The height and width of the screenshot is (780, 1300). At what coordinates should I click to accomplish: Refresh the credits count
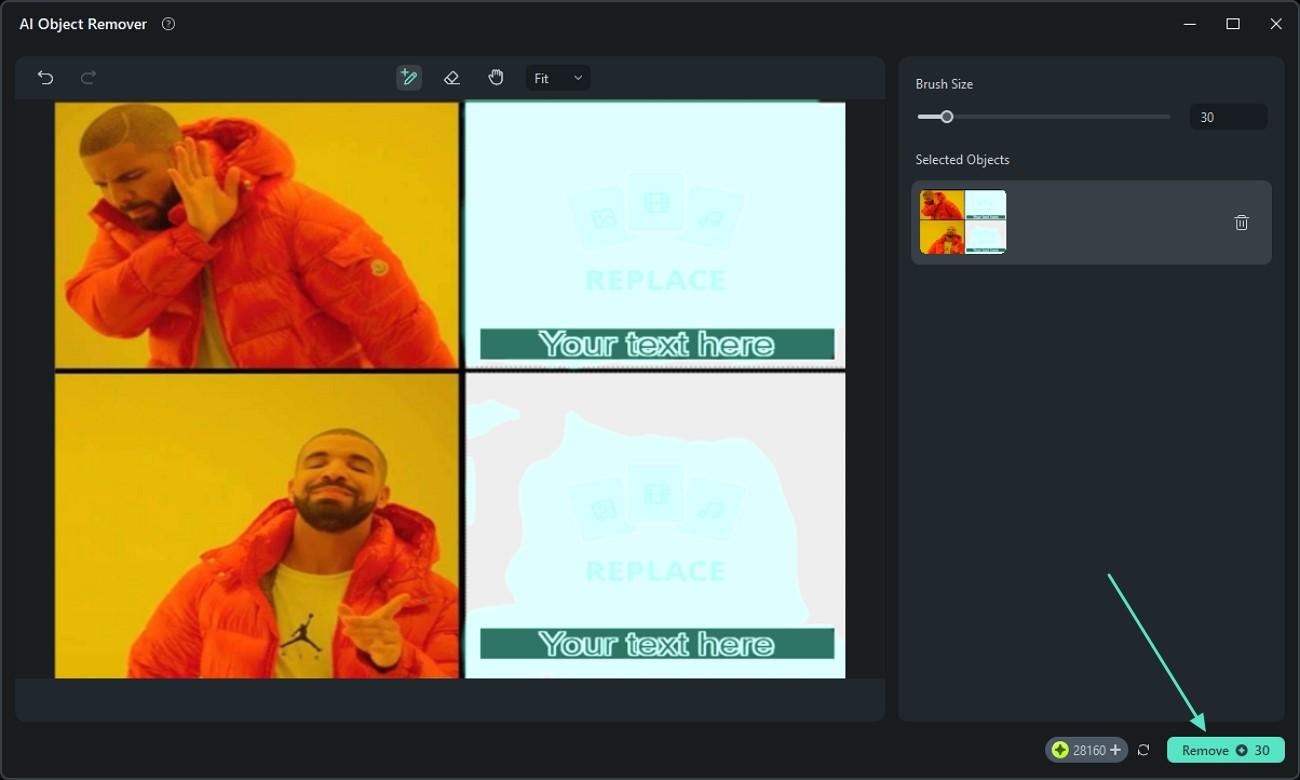[x=1143, y=750]
